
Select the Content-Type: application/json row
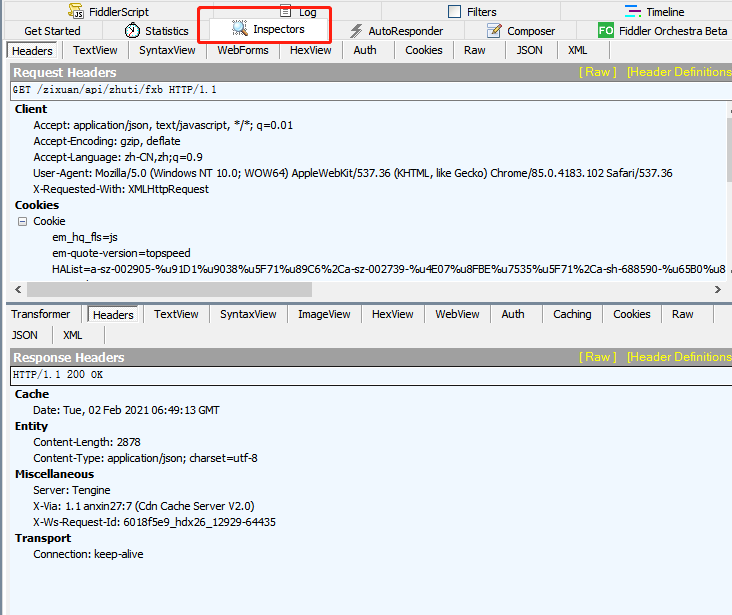[145, 458]
